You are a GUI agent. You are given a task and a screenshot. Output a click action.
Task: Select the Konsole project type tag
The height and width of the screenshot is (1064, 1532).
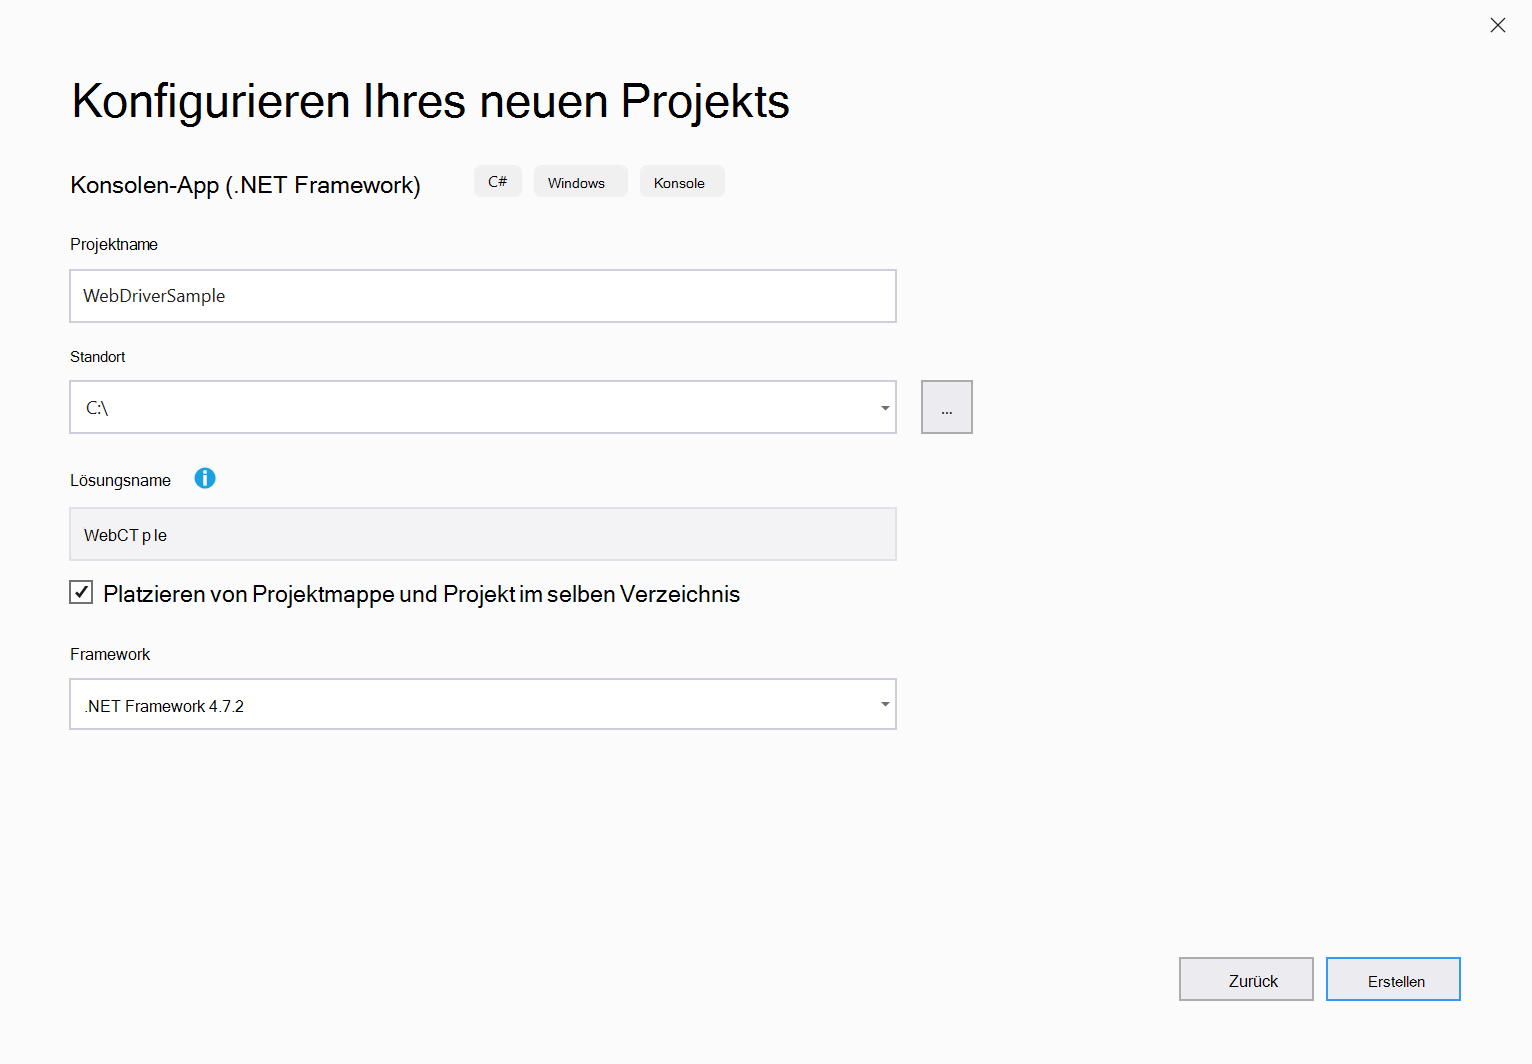[x=682, y=181]
